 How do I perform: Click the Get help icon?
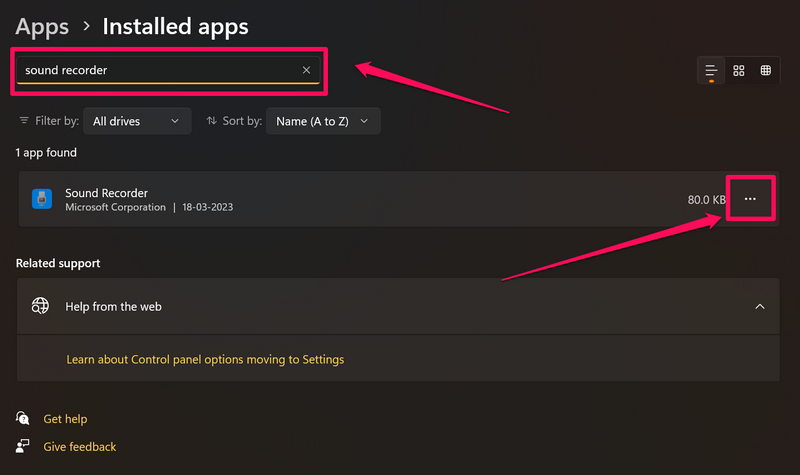point(23,419)
